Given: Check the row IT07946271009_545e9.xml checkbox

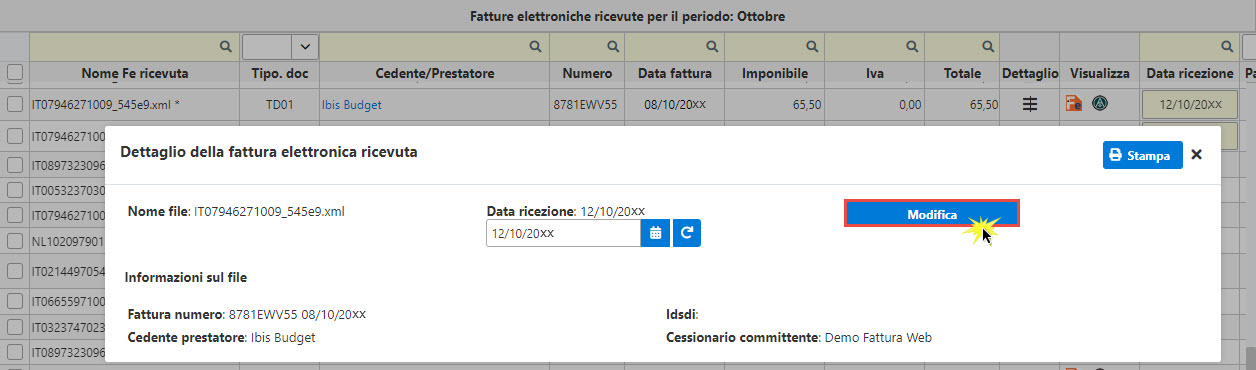Looking at the screenshot, I should point(14,104).
